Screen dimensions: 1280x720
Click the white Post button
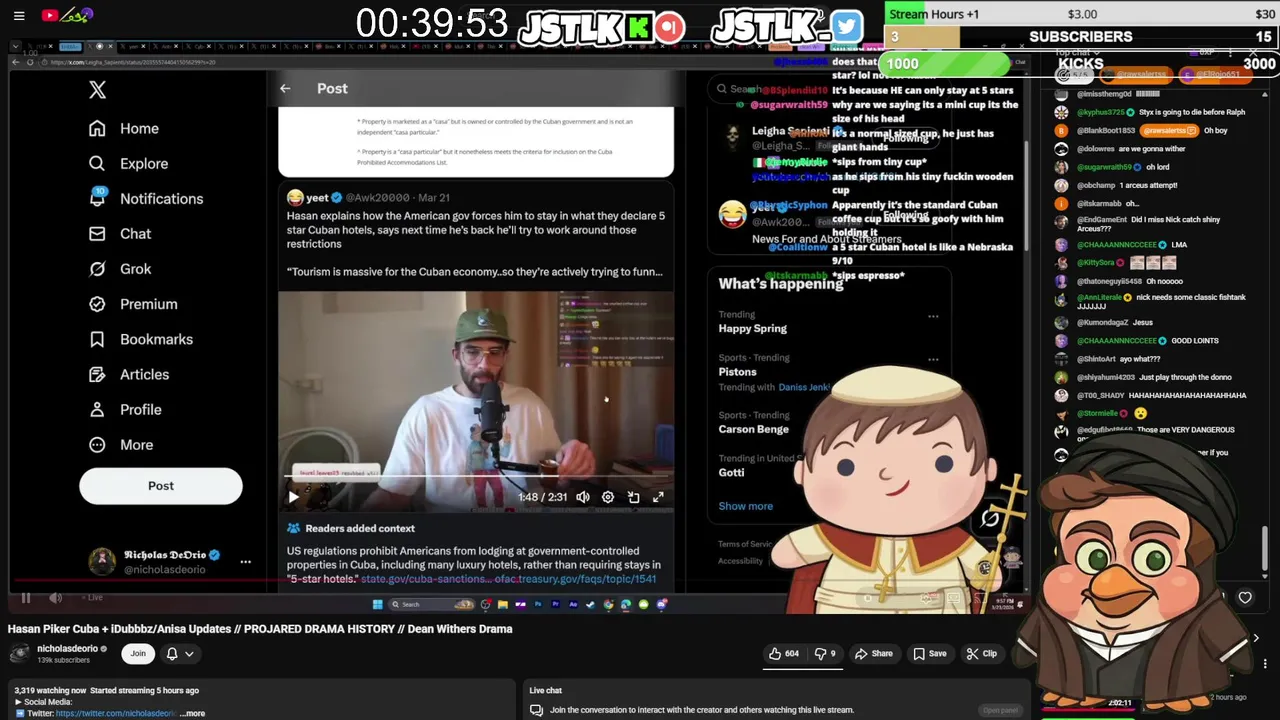click(161, 486)
